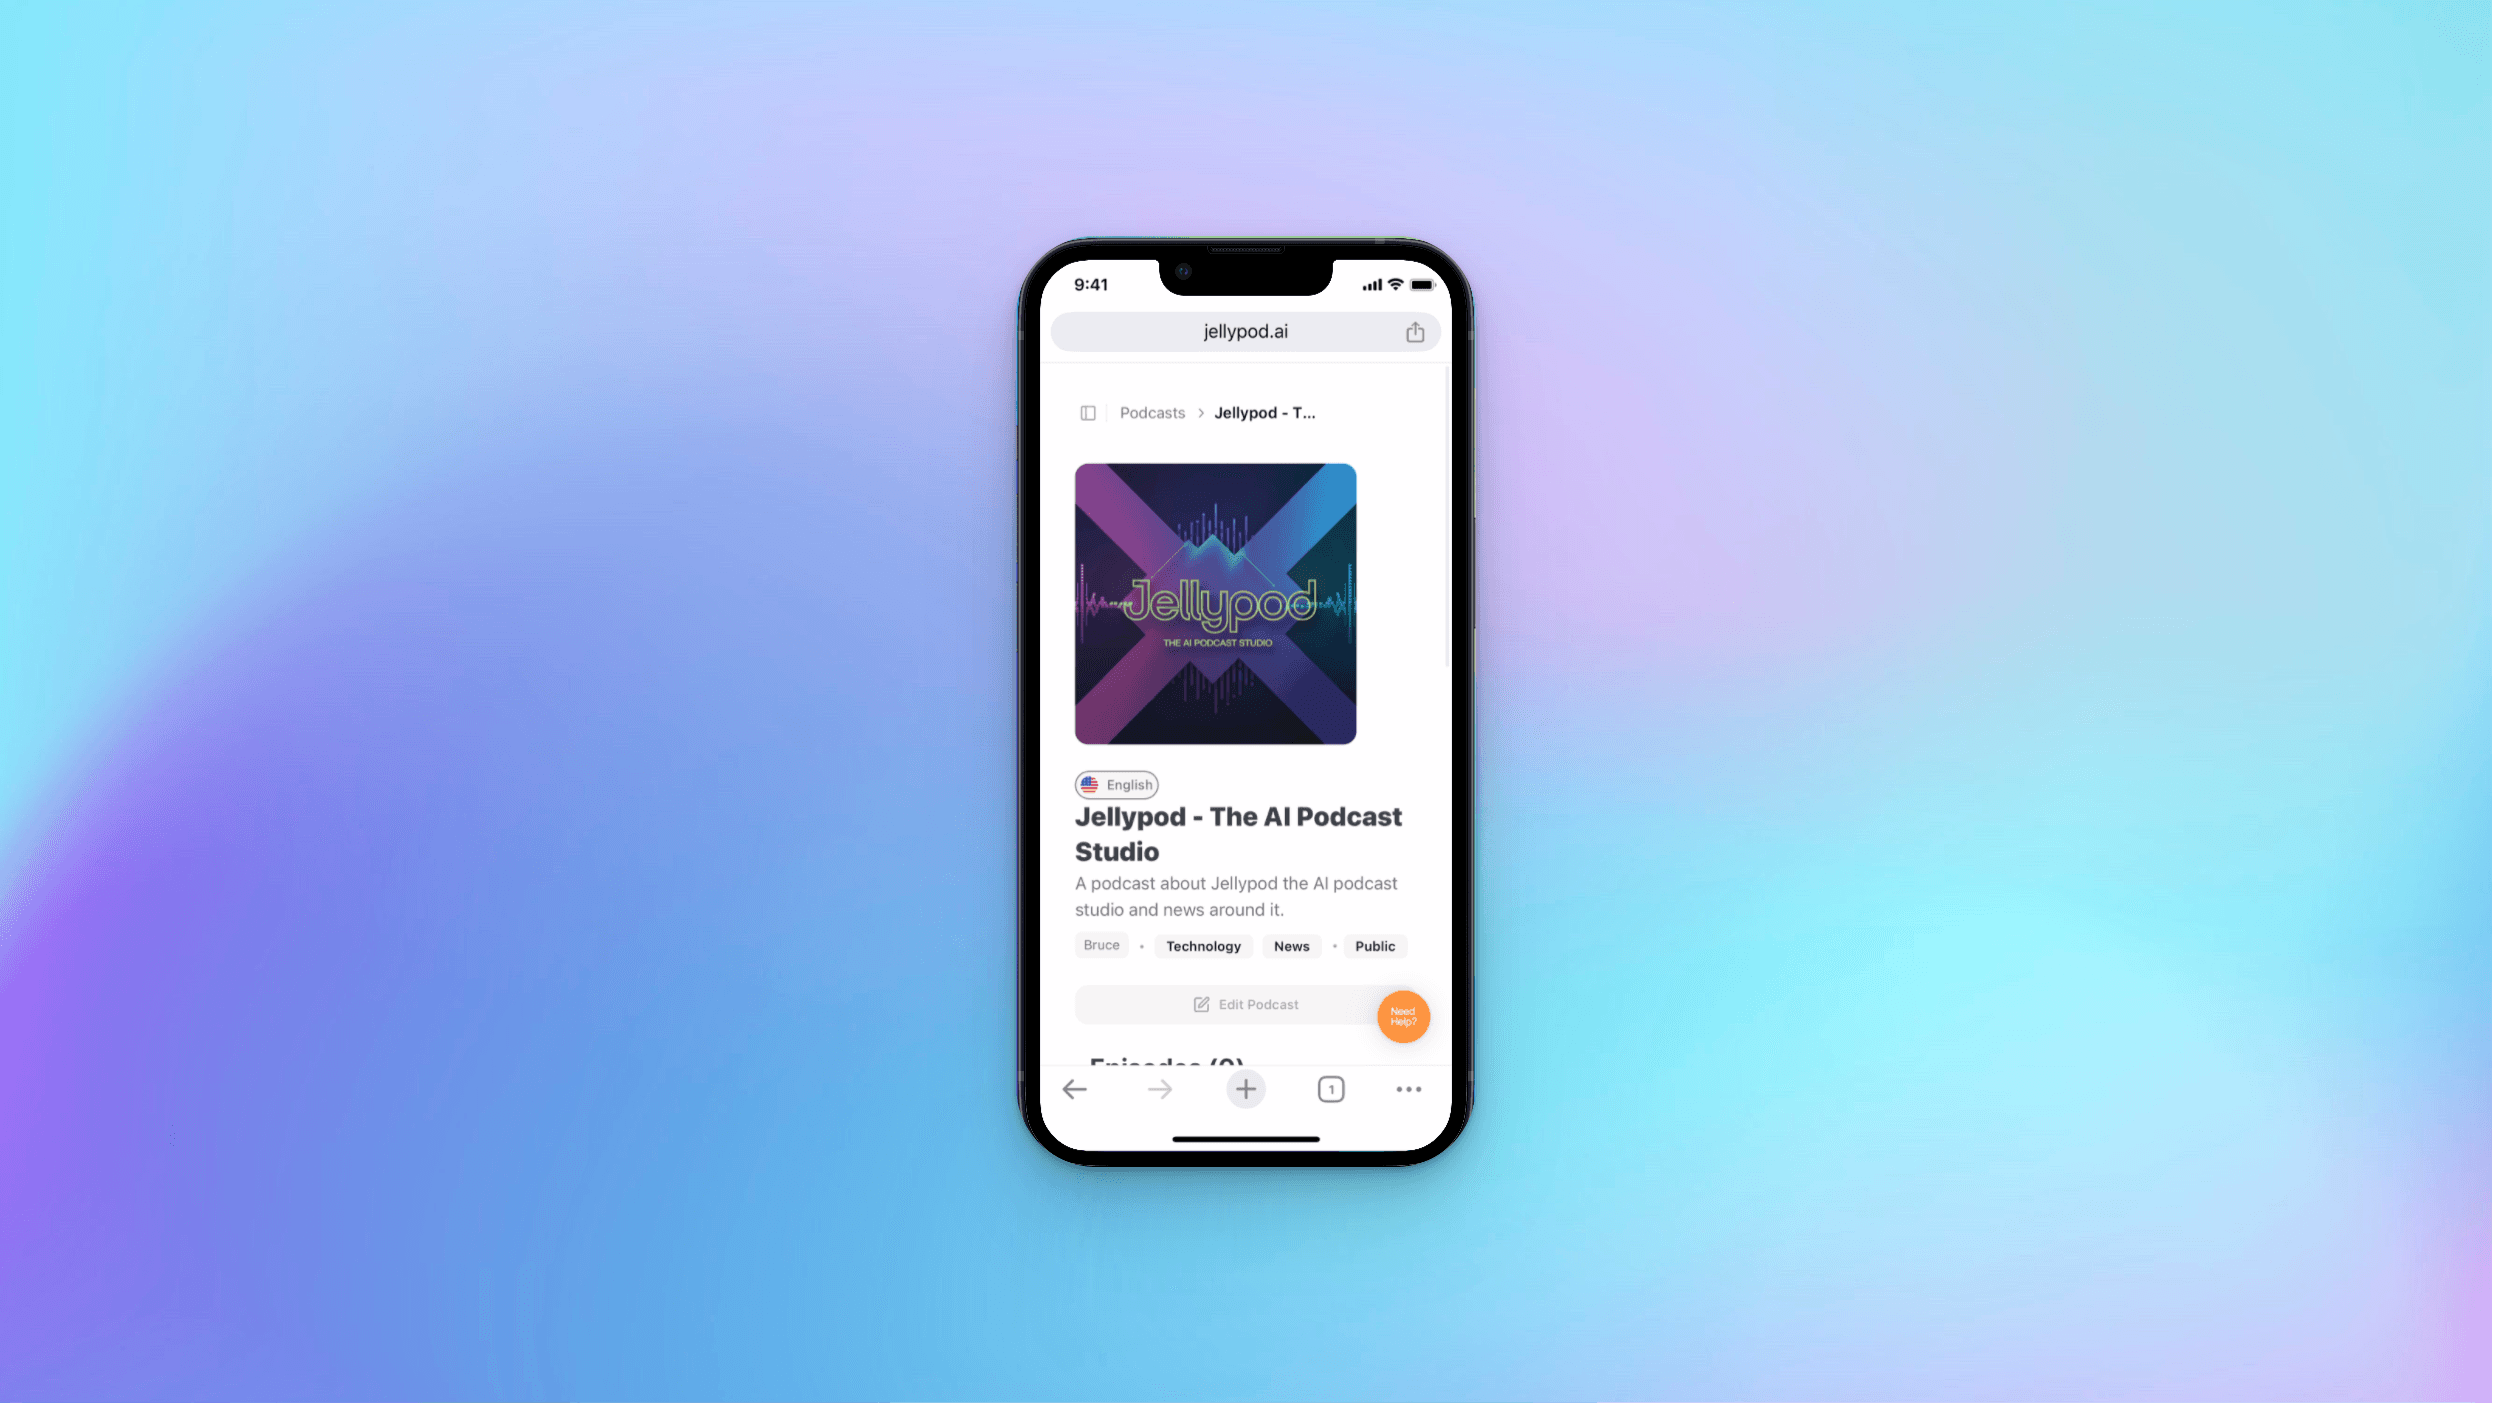Select the Bruce author tag filter
2494x1404 pixels.
point(1100,945)
